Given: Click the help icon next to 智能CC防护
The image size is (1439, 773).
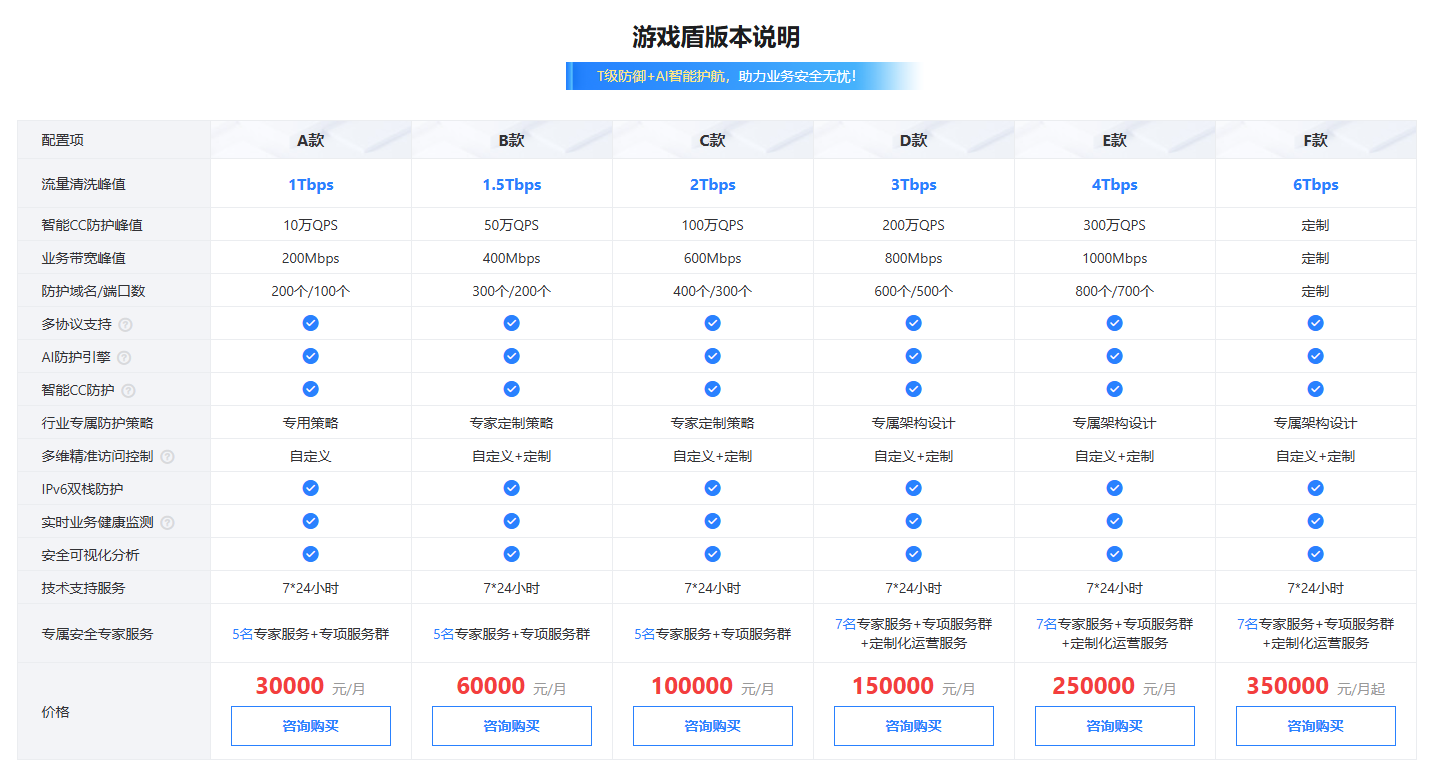Looking at the screenshot, I should 128,390.
